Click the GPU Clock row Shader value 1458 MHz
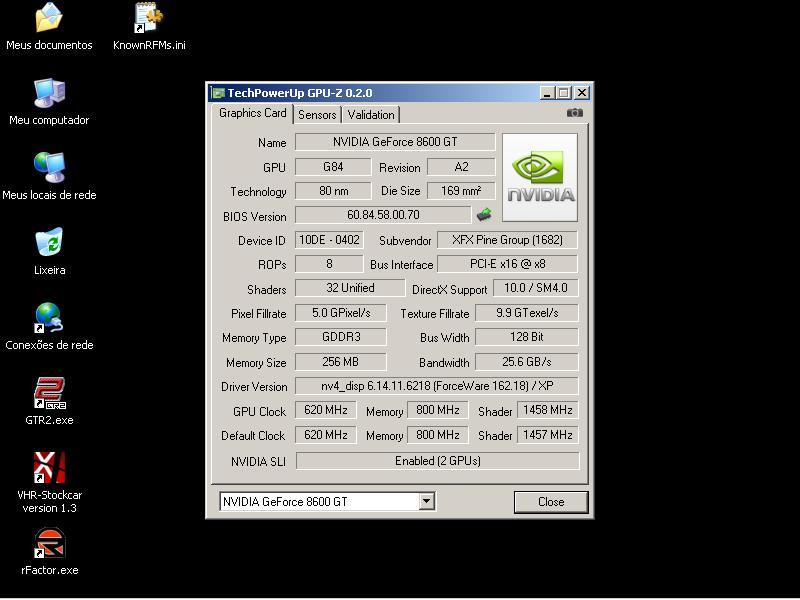Screen dimensions: 800x600 [x=548, y=410]
